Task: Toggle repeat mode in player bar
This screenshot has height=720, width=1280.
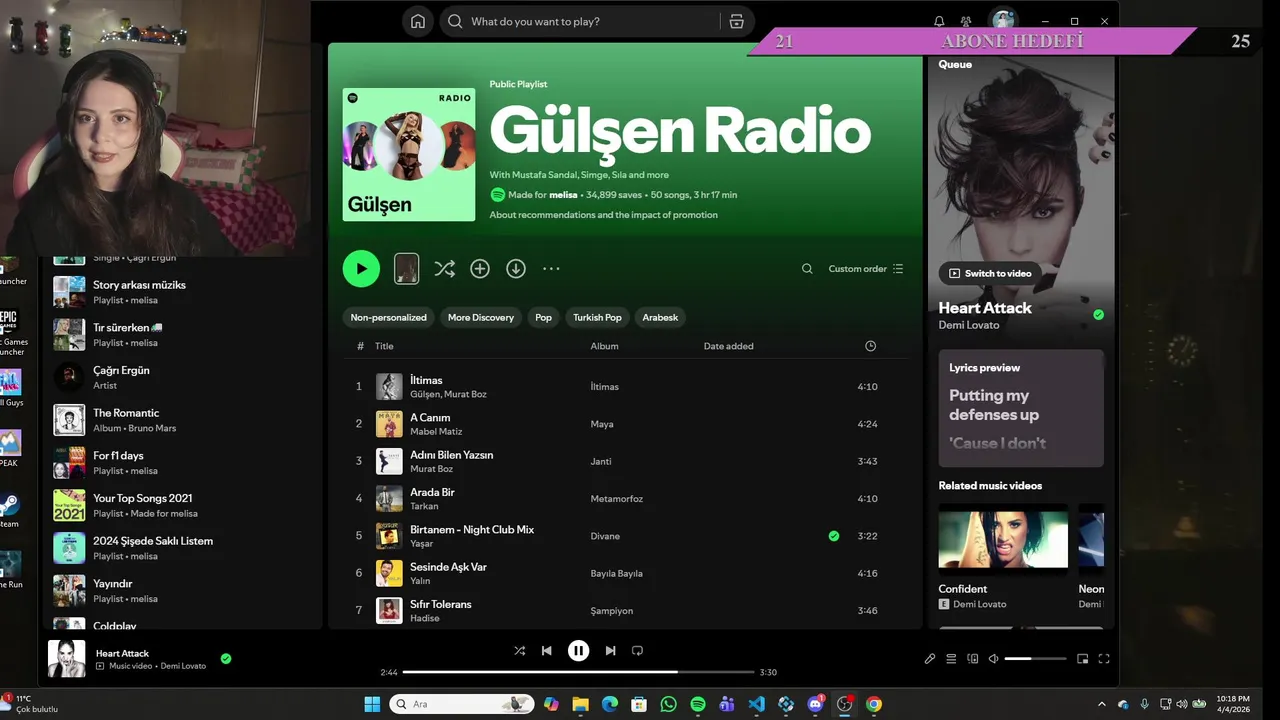Action: (637, 651)
